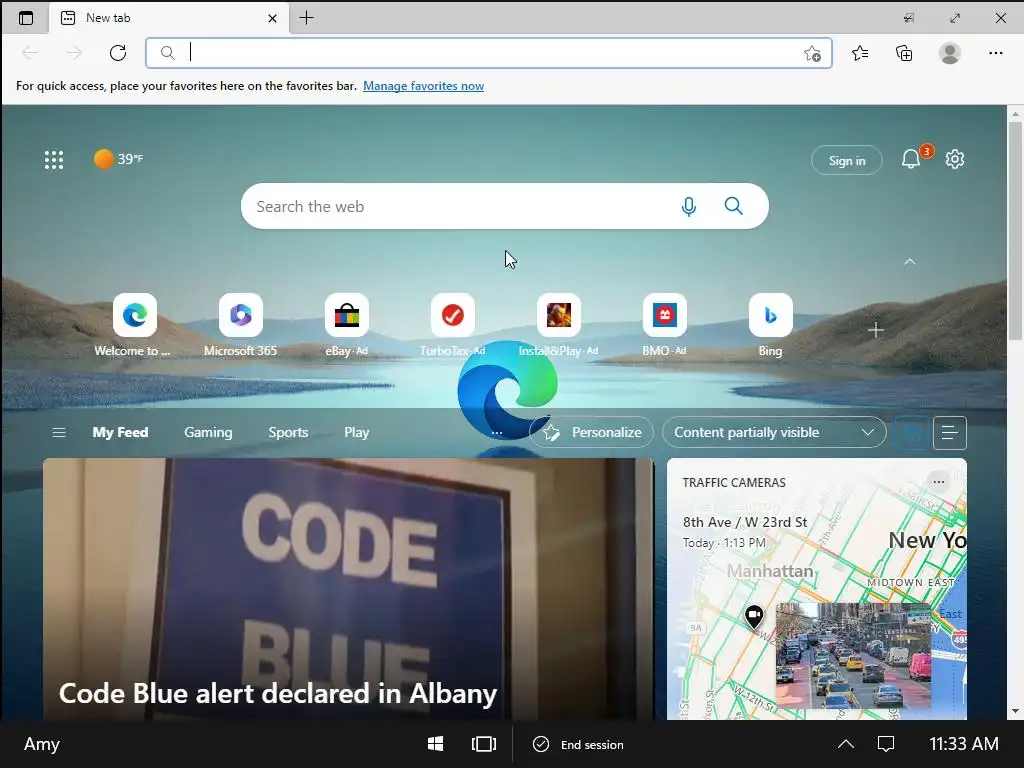Open the Collections icon
Image resolution: width=1024 pixels, height=768 pixels.
point(904,53)
